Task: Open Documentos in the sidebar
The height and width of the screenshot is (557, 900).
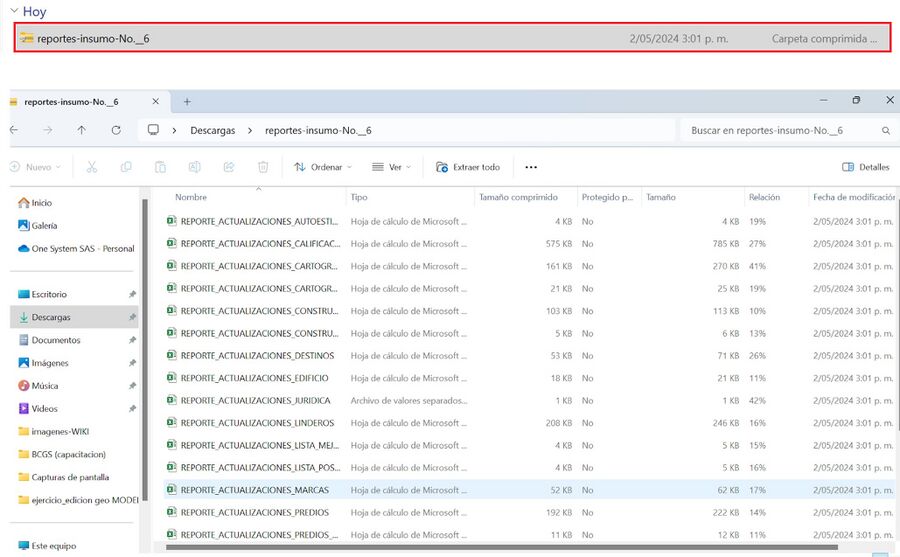Action: [49, 340]
